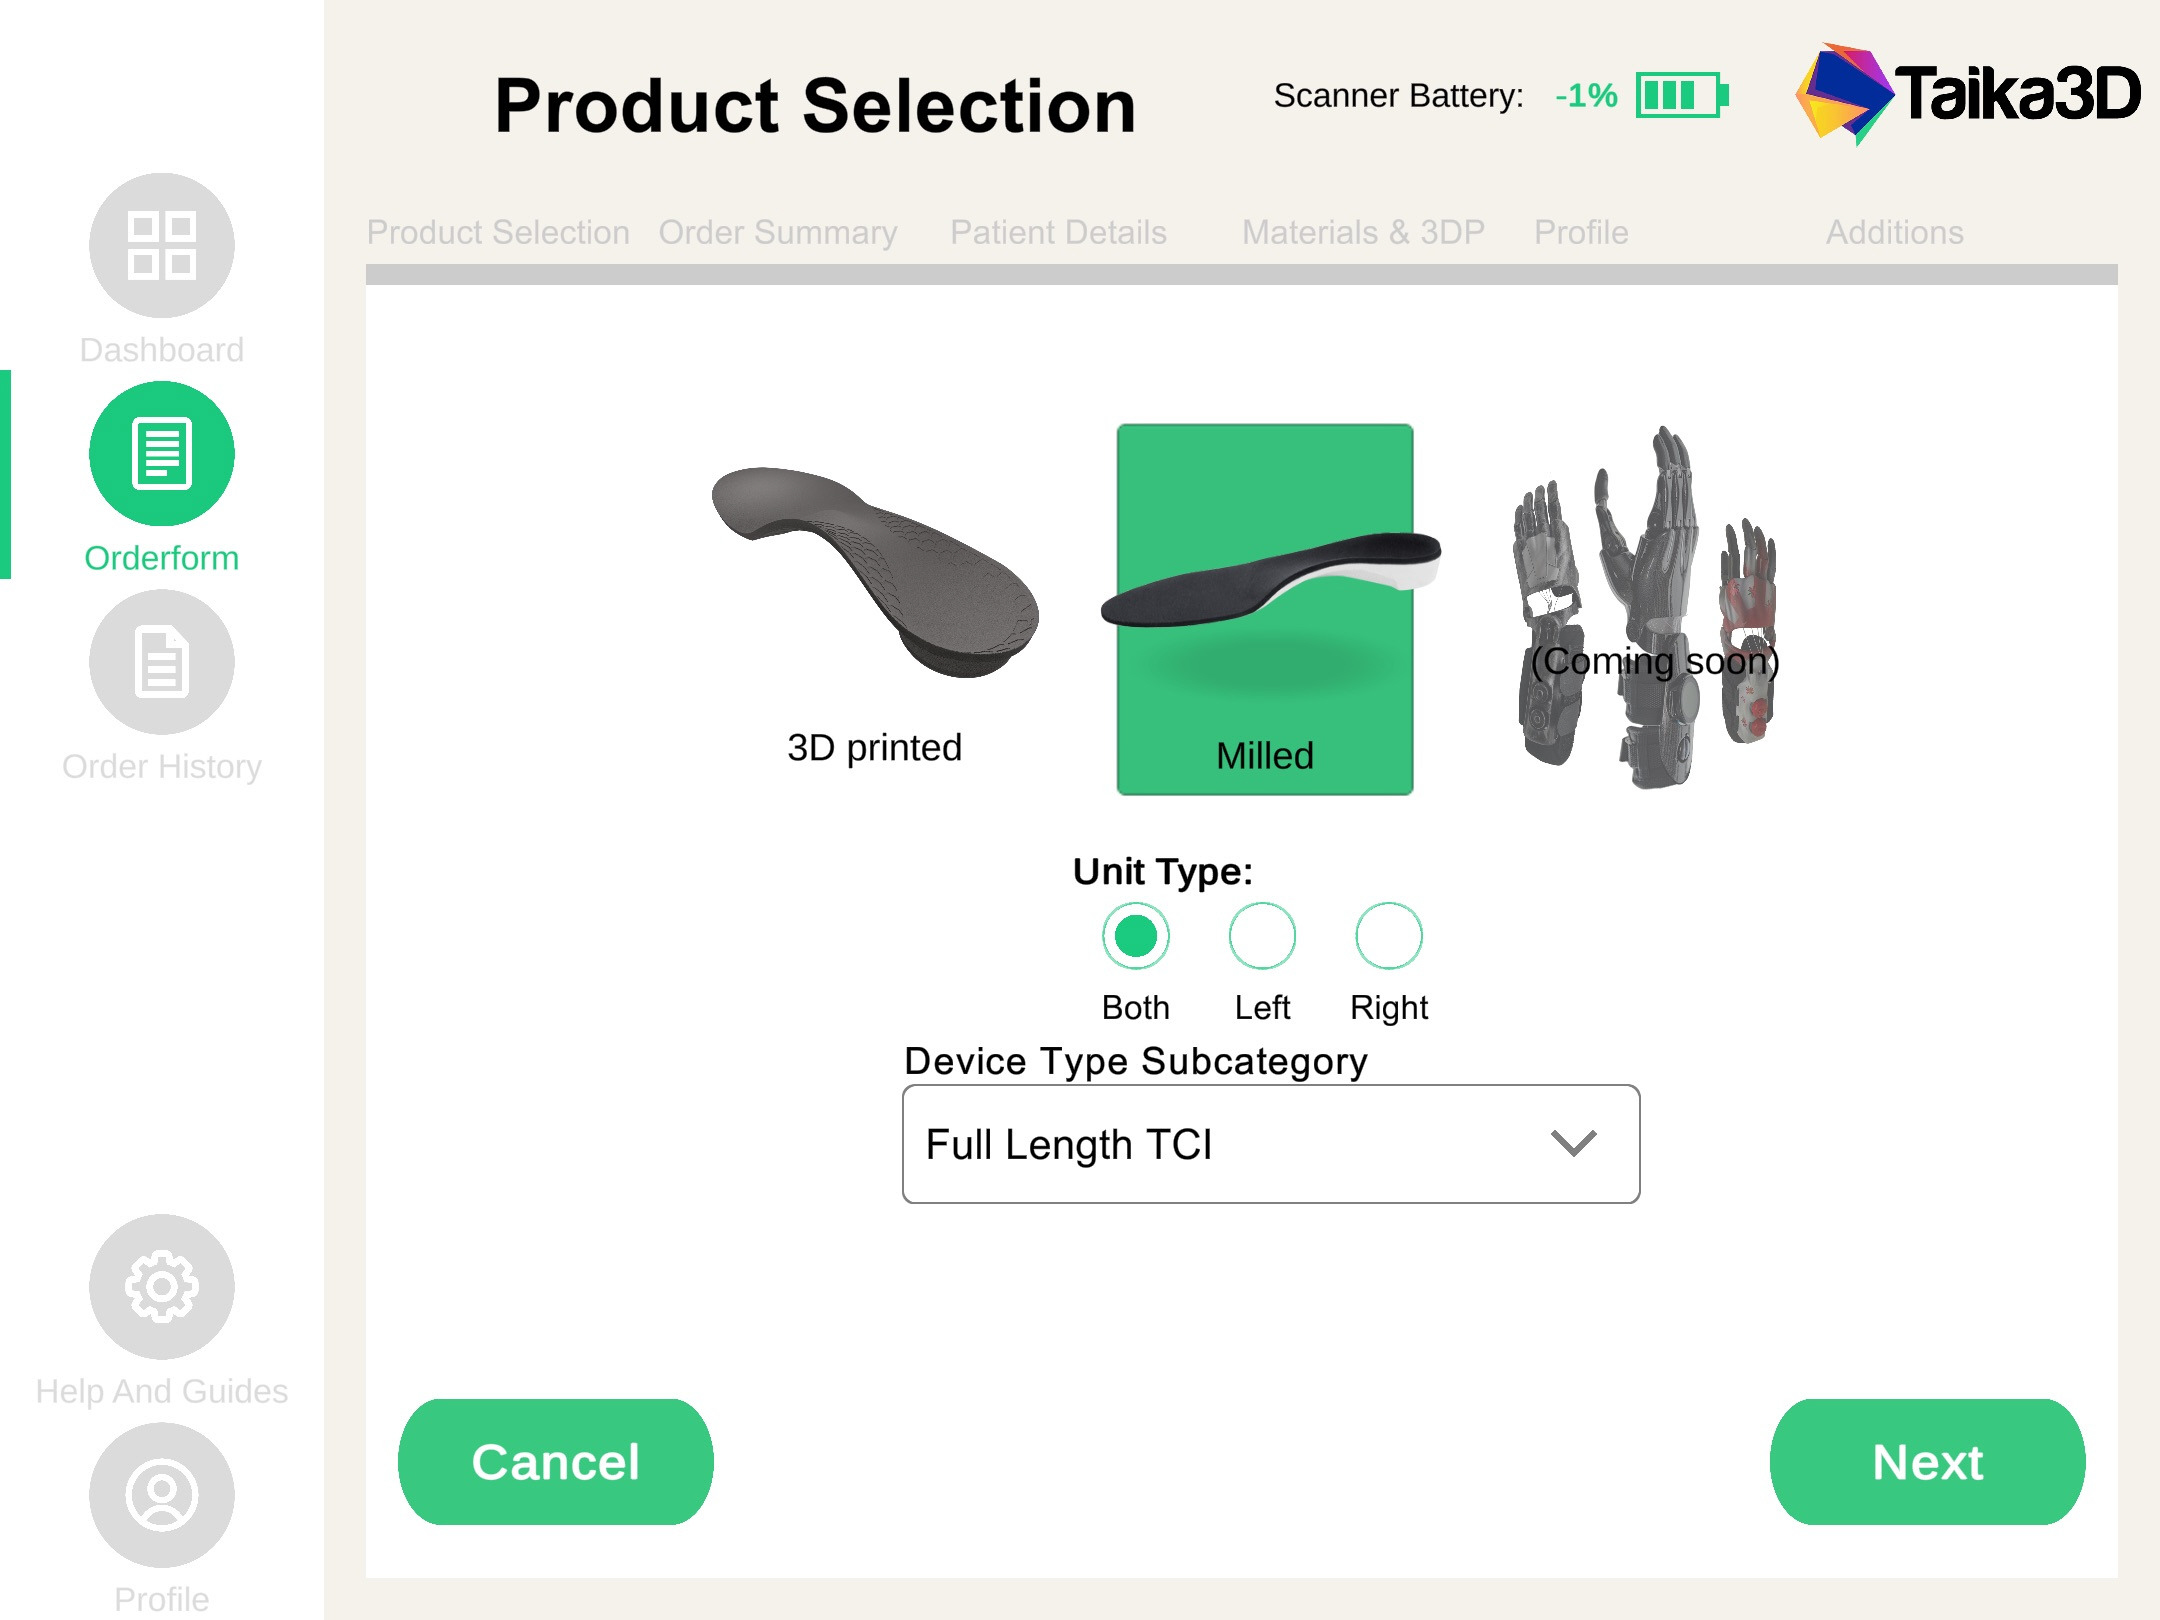Viewport: 2160px width, 1620px height.
Task: Click the Cancel button
Action: pos(556,1462)
